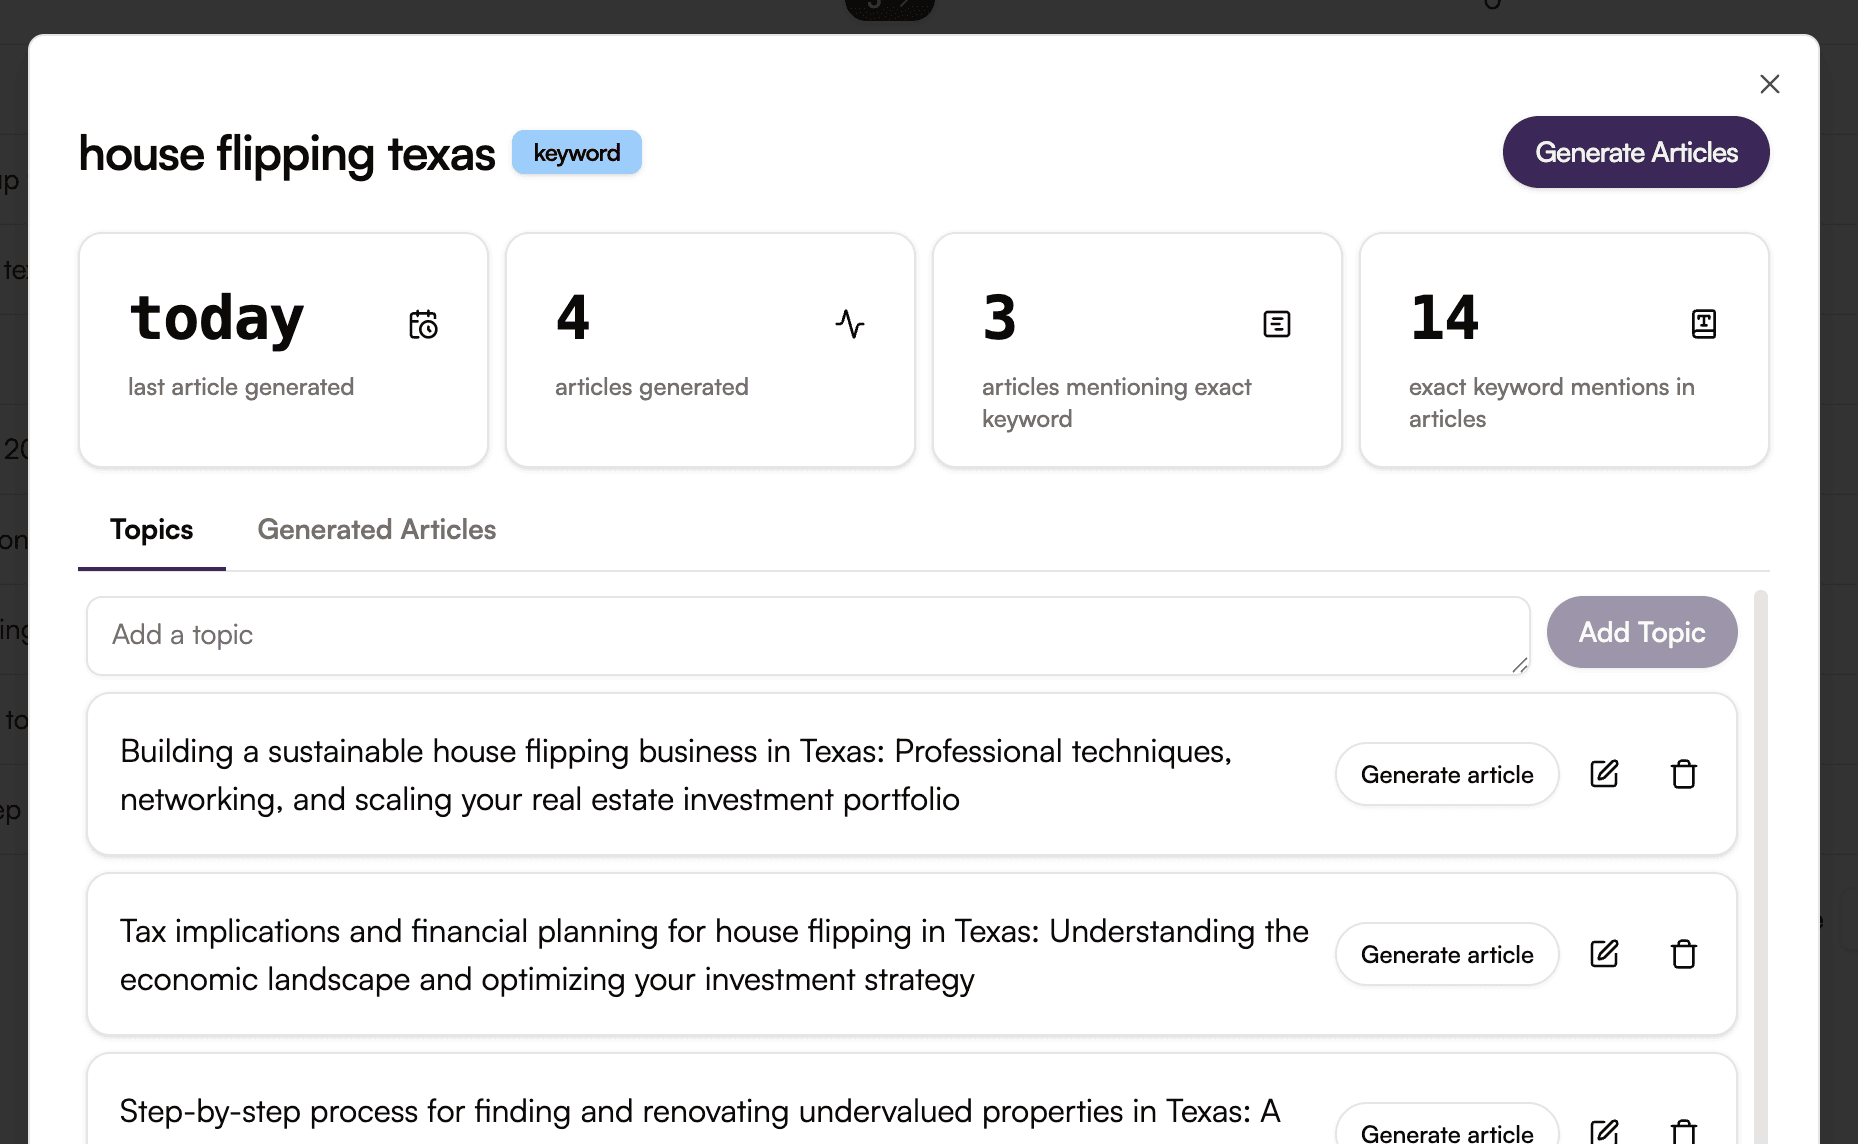Click the Generate Articles button
This screenshot has height=1144, width=1858.
click(x=1636, y=152)
